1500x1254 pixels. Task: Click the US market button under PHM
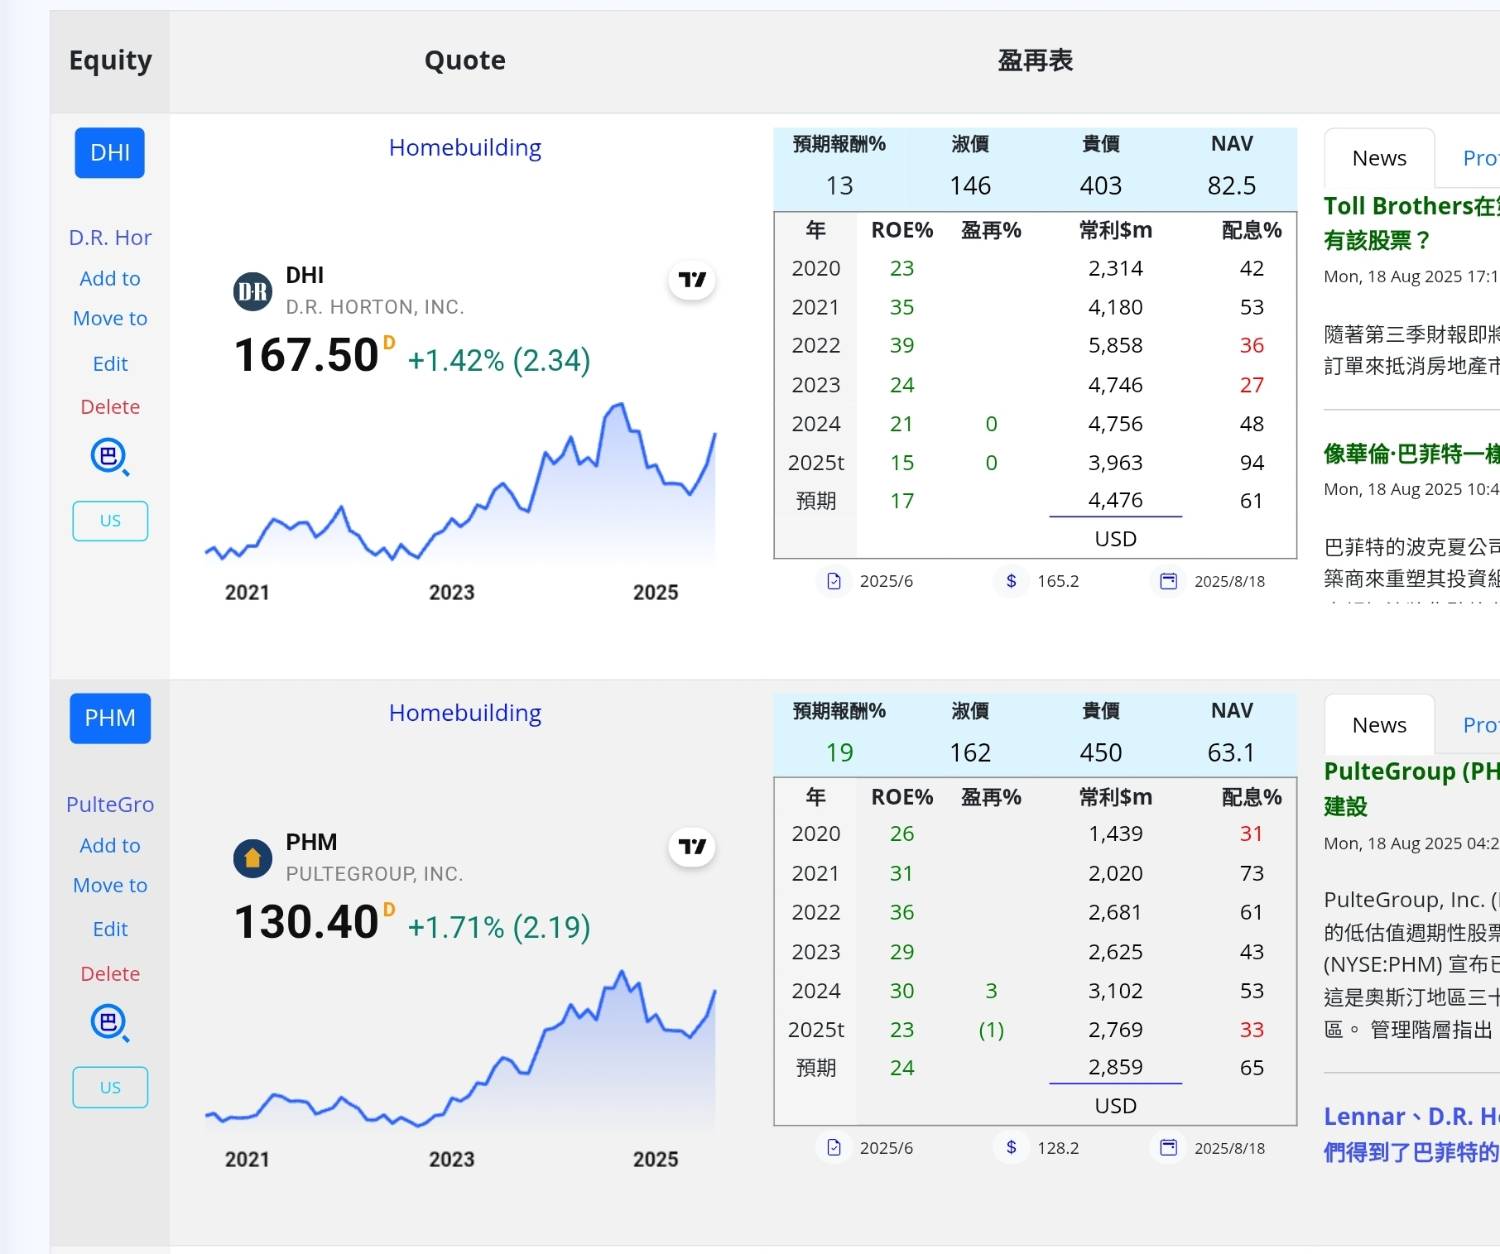point(110,1088)
